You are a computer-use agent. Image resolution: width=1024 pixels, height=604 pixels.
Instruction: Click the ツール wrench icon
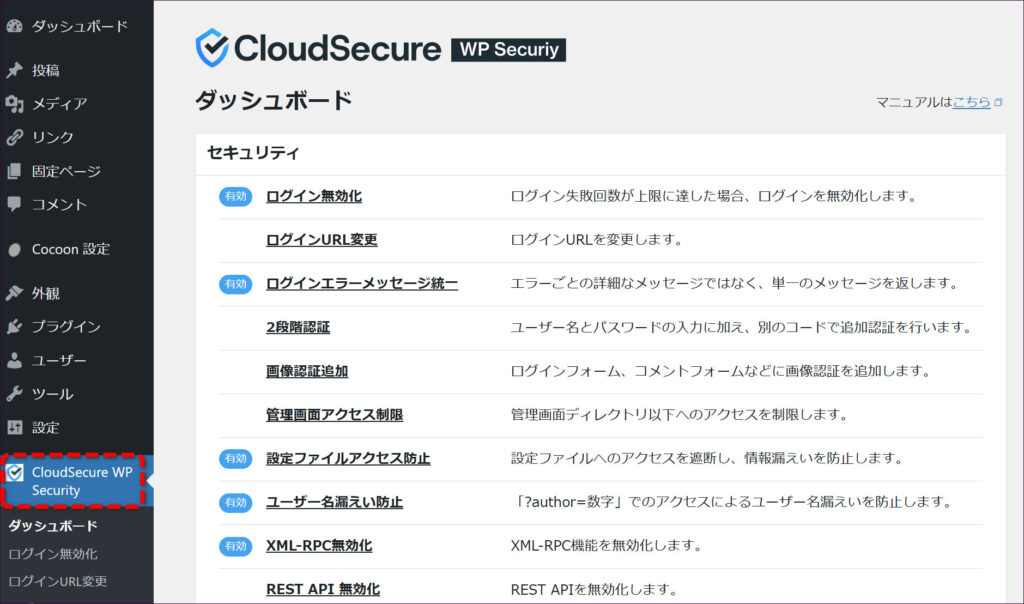[x=14, y=394]
